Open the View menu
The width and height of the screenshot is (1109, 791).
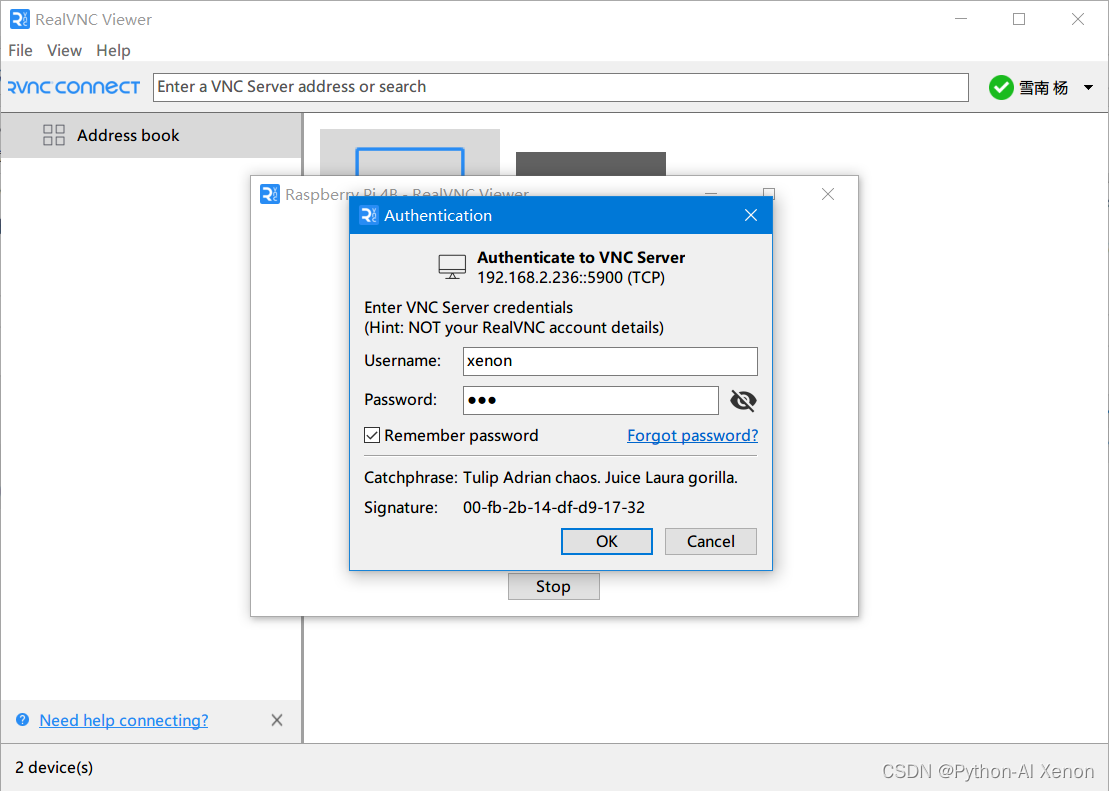(64, 50)
